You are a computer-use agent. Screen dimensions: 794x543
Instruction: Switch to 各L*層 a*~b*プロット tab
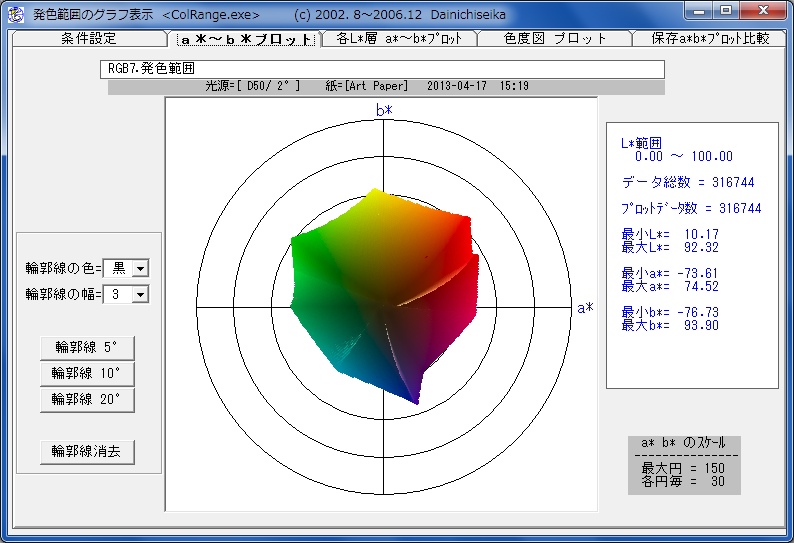click(x=399, y=38)
